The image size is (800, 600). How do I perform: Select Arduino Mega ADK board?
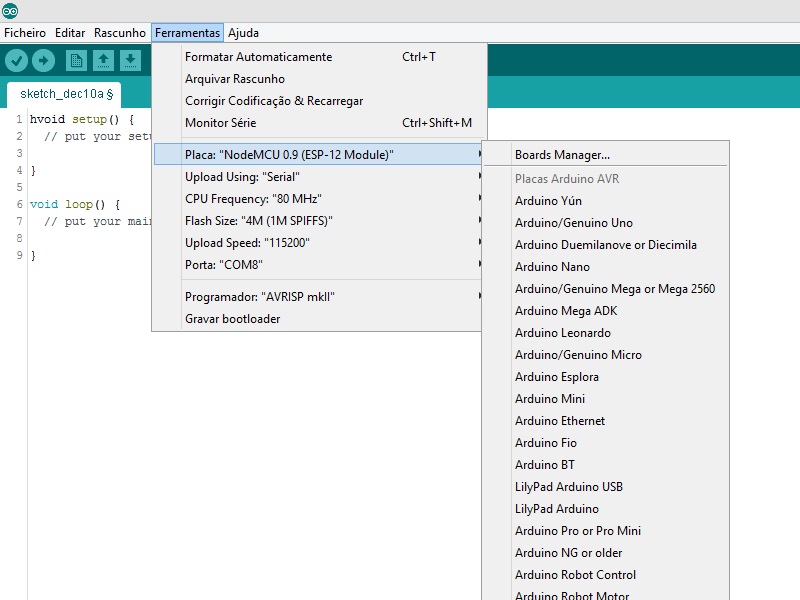pos(606,310)
